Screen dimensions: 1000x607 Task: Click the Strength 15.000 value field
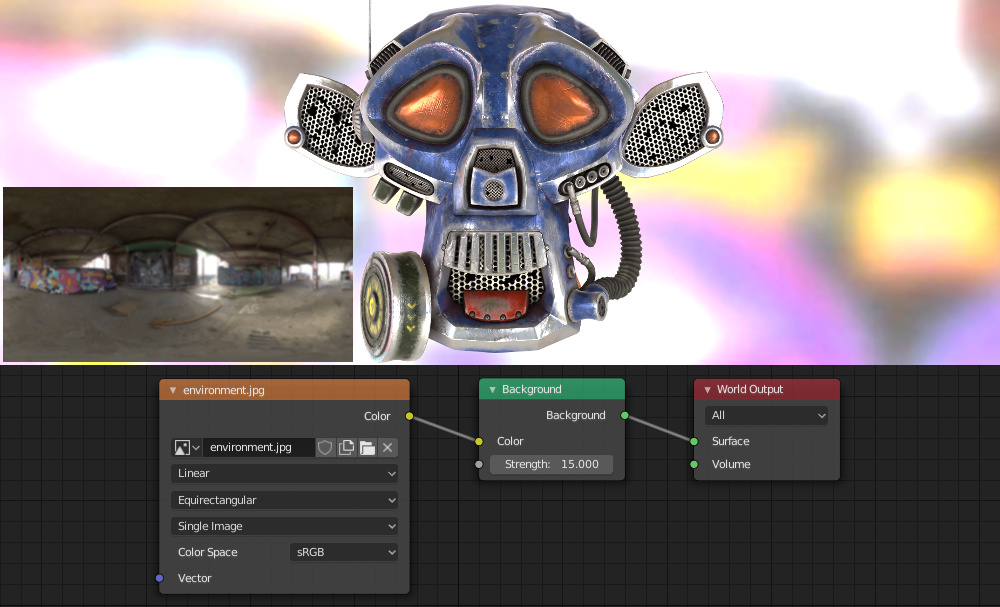point(552,464)
